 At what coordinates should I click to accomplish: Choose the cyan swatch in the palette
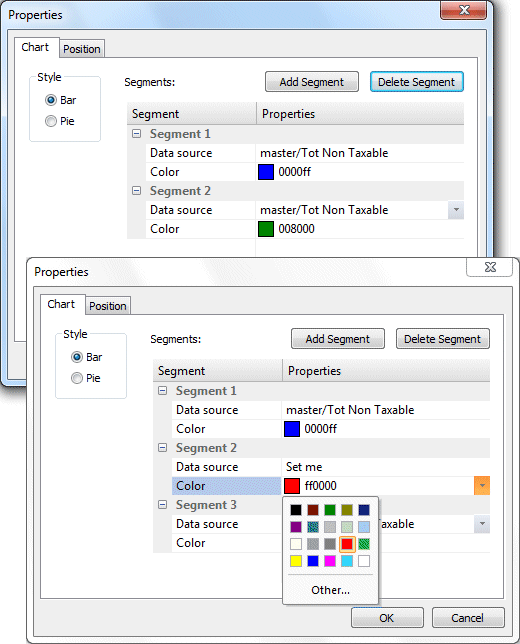click(347, 561)
